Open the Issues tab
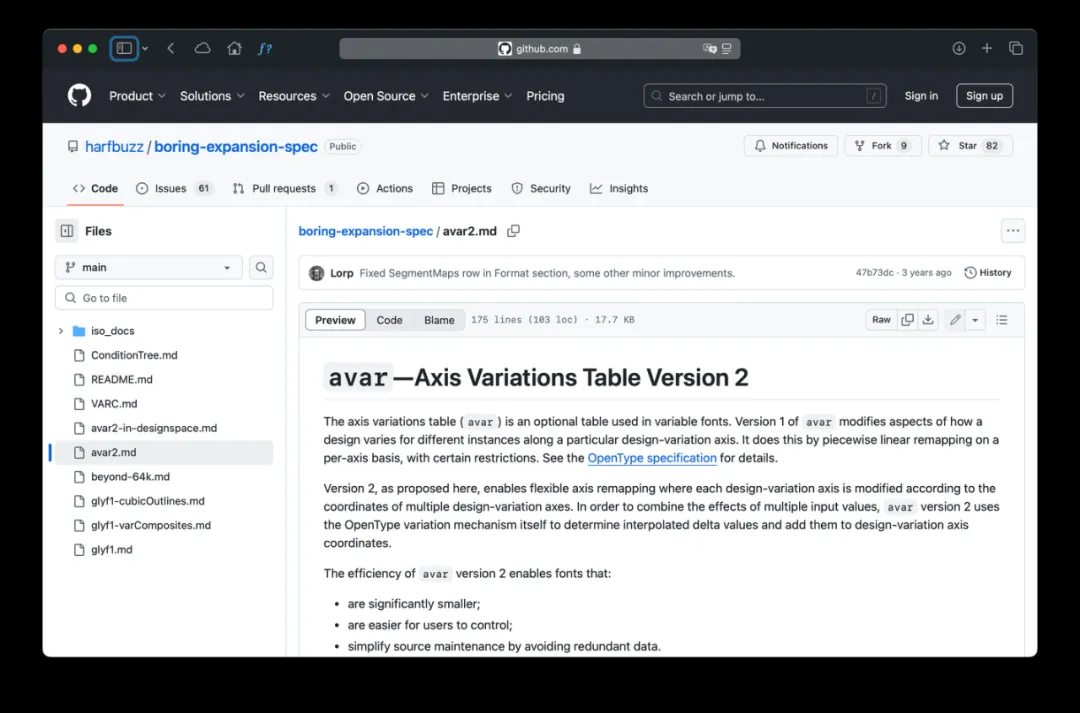 (174, 188)
